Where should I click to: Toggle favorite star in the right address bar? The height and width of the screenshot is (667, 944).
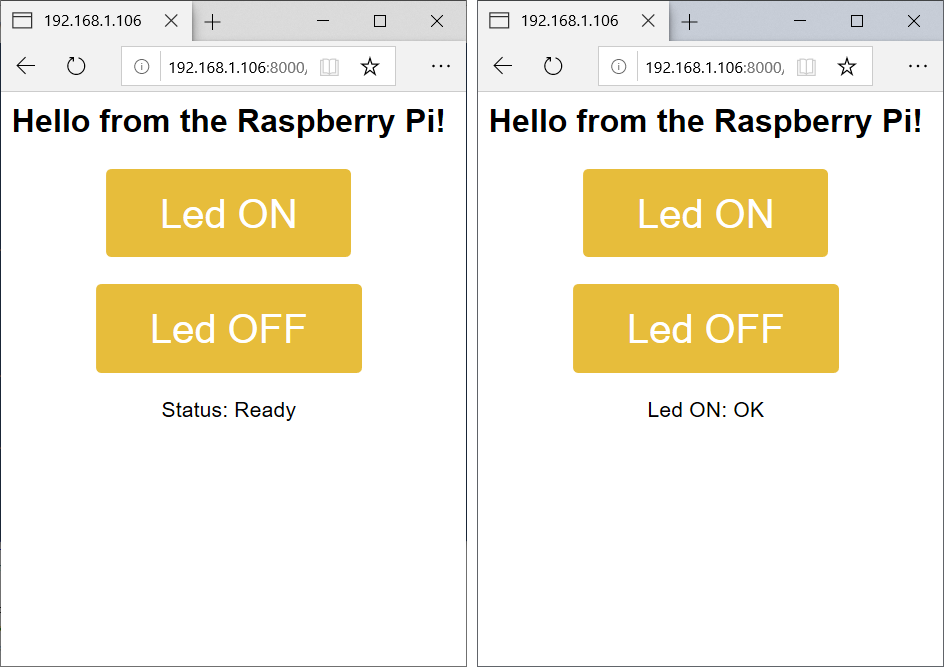coord(847,66)
